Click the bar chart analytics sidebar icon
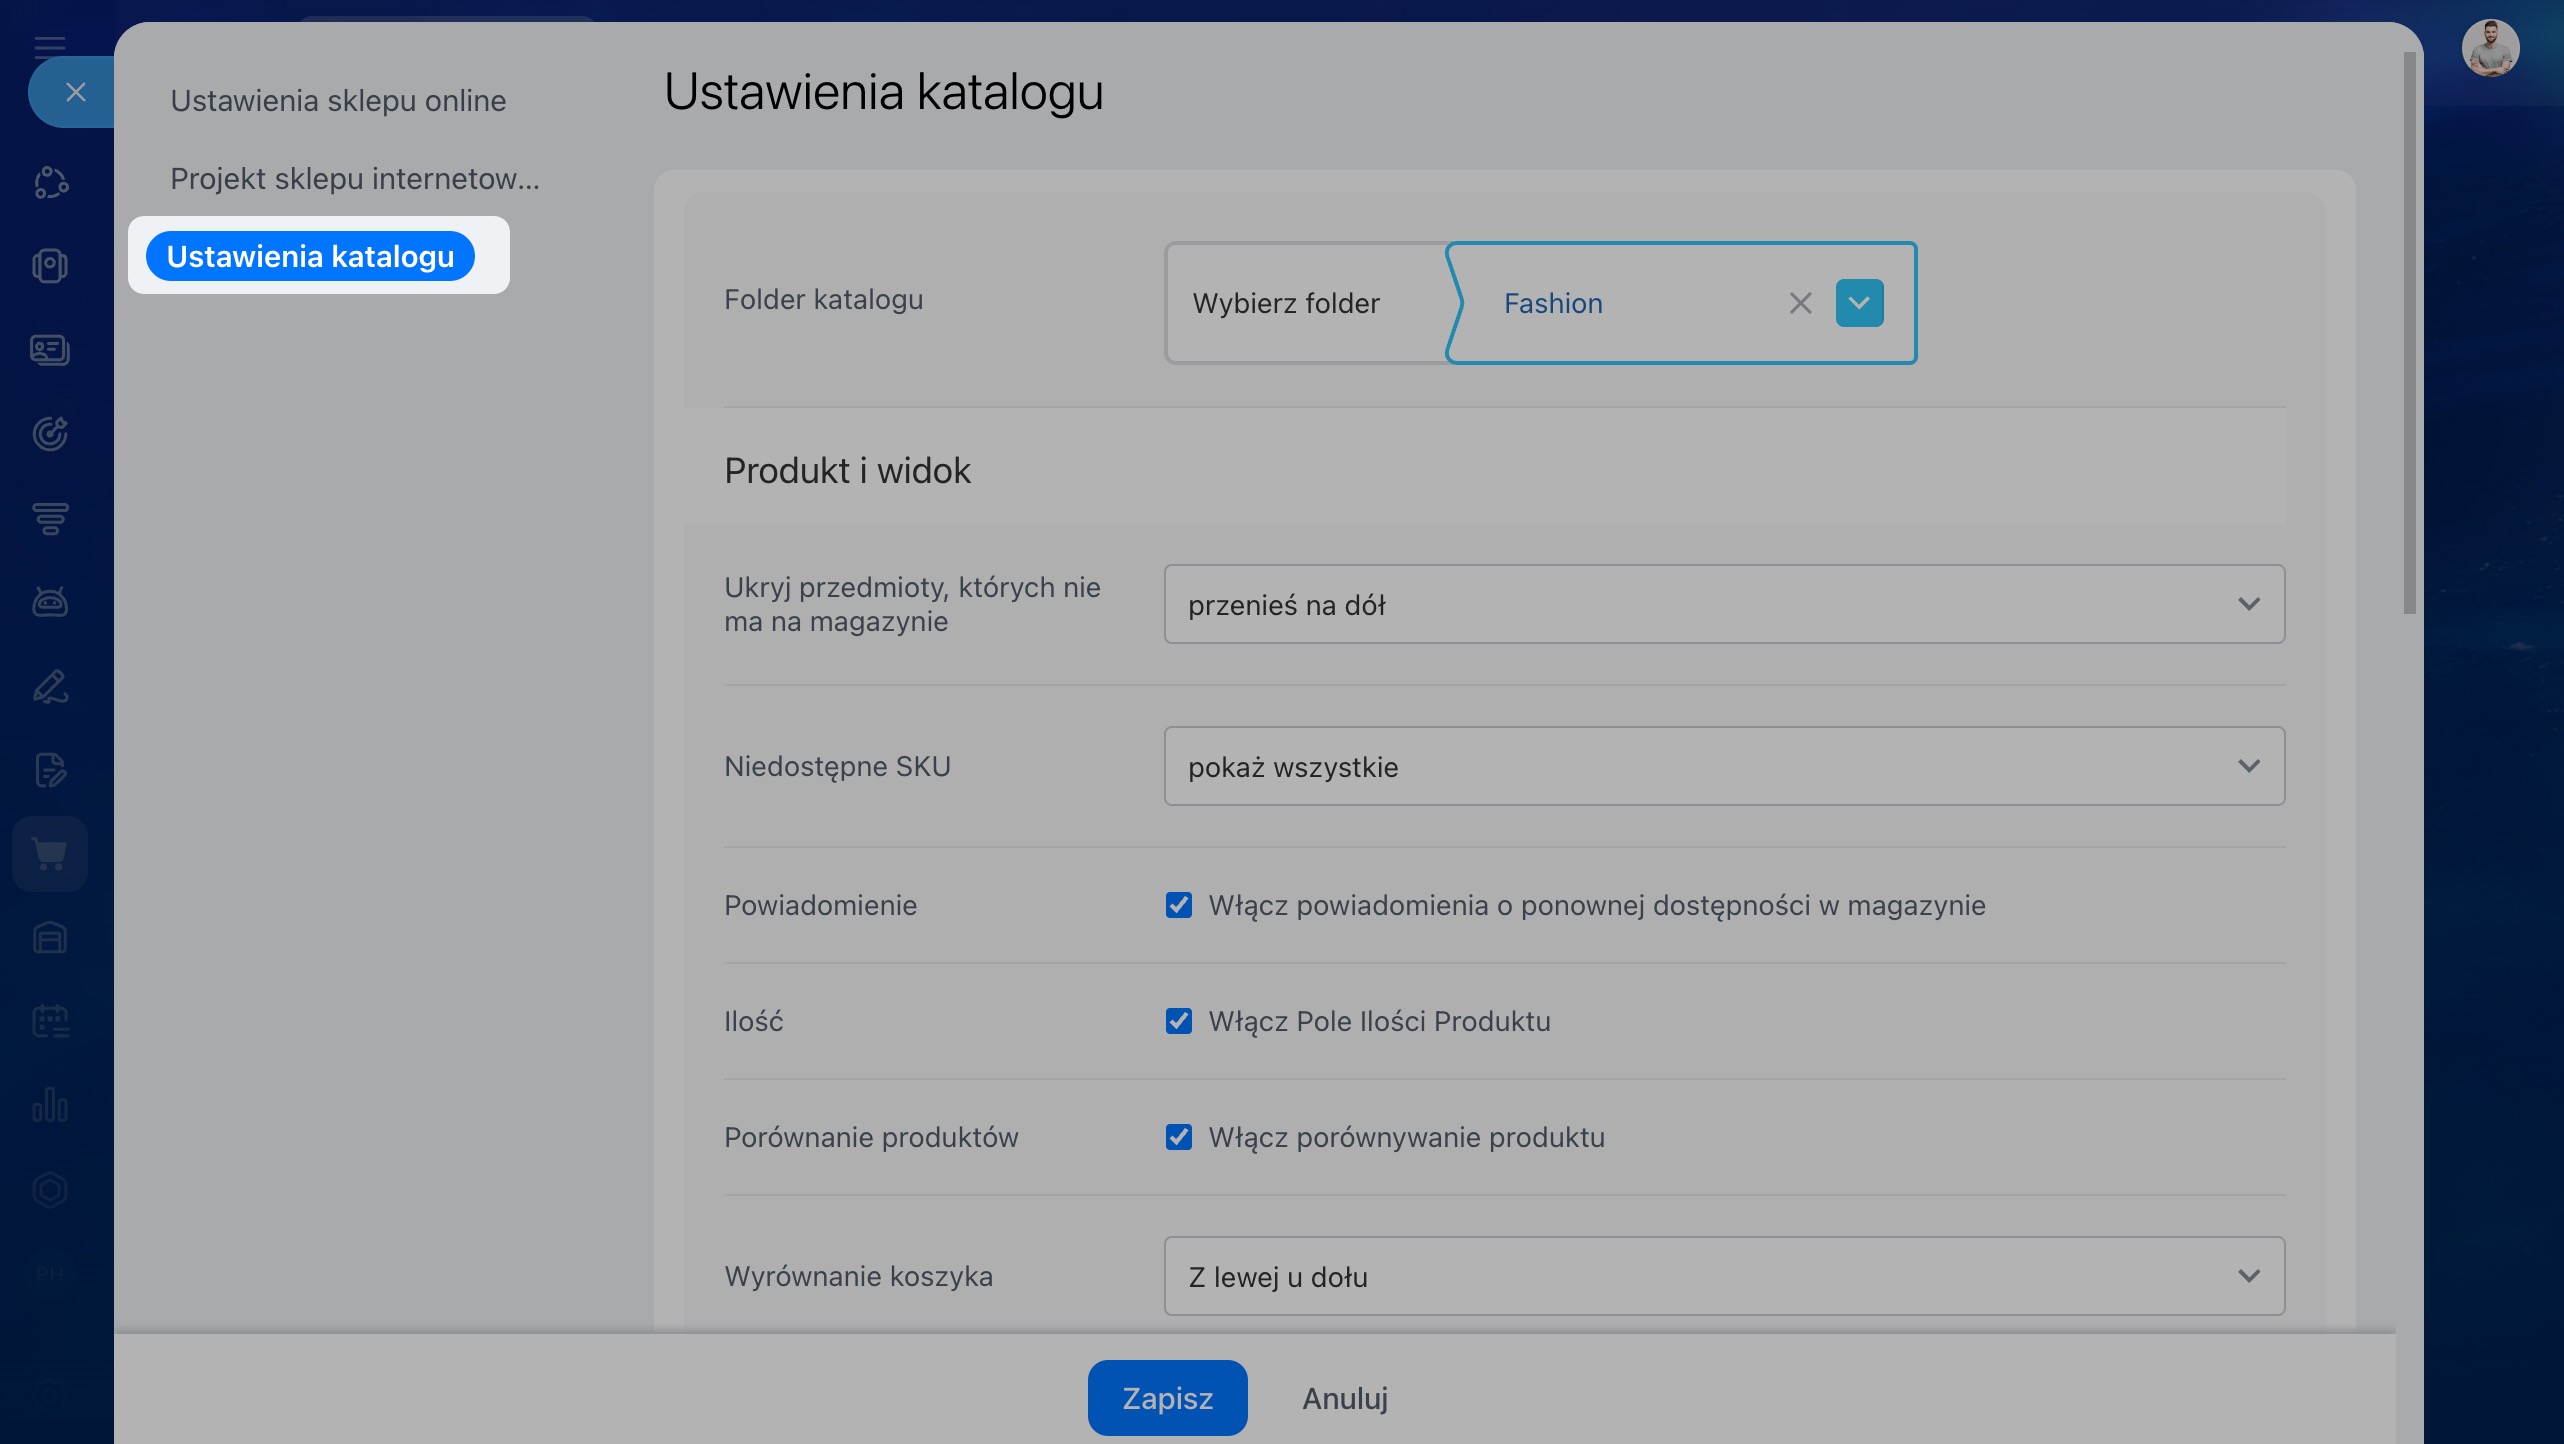This screenshot has height=1444, width=2564. tap(50, 1105)
